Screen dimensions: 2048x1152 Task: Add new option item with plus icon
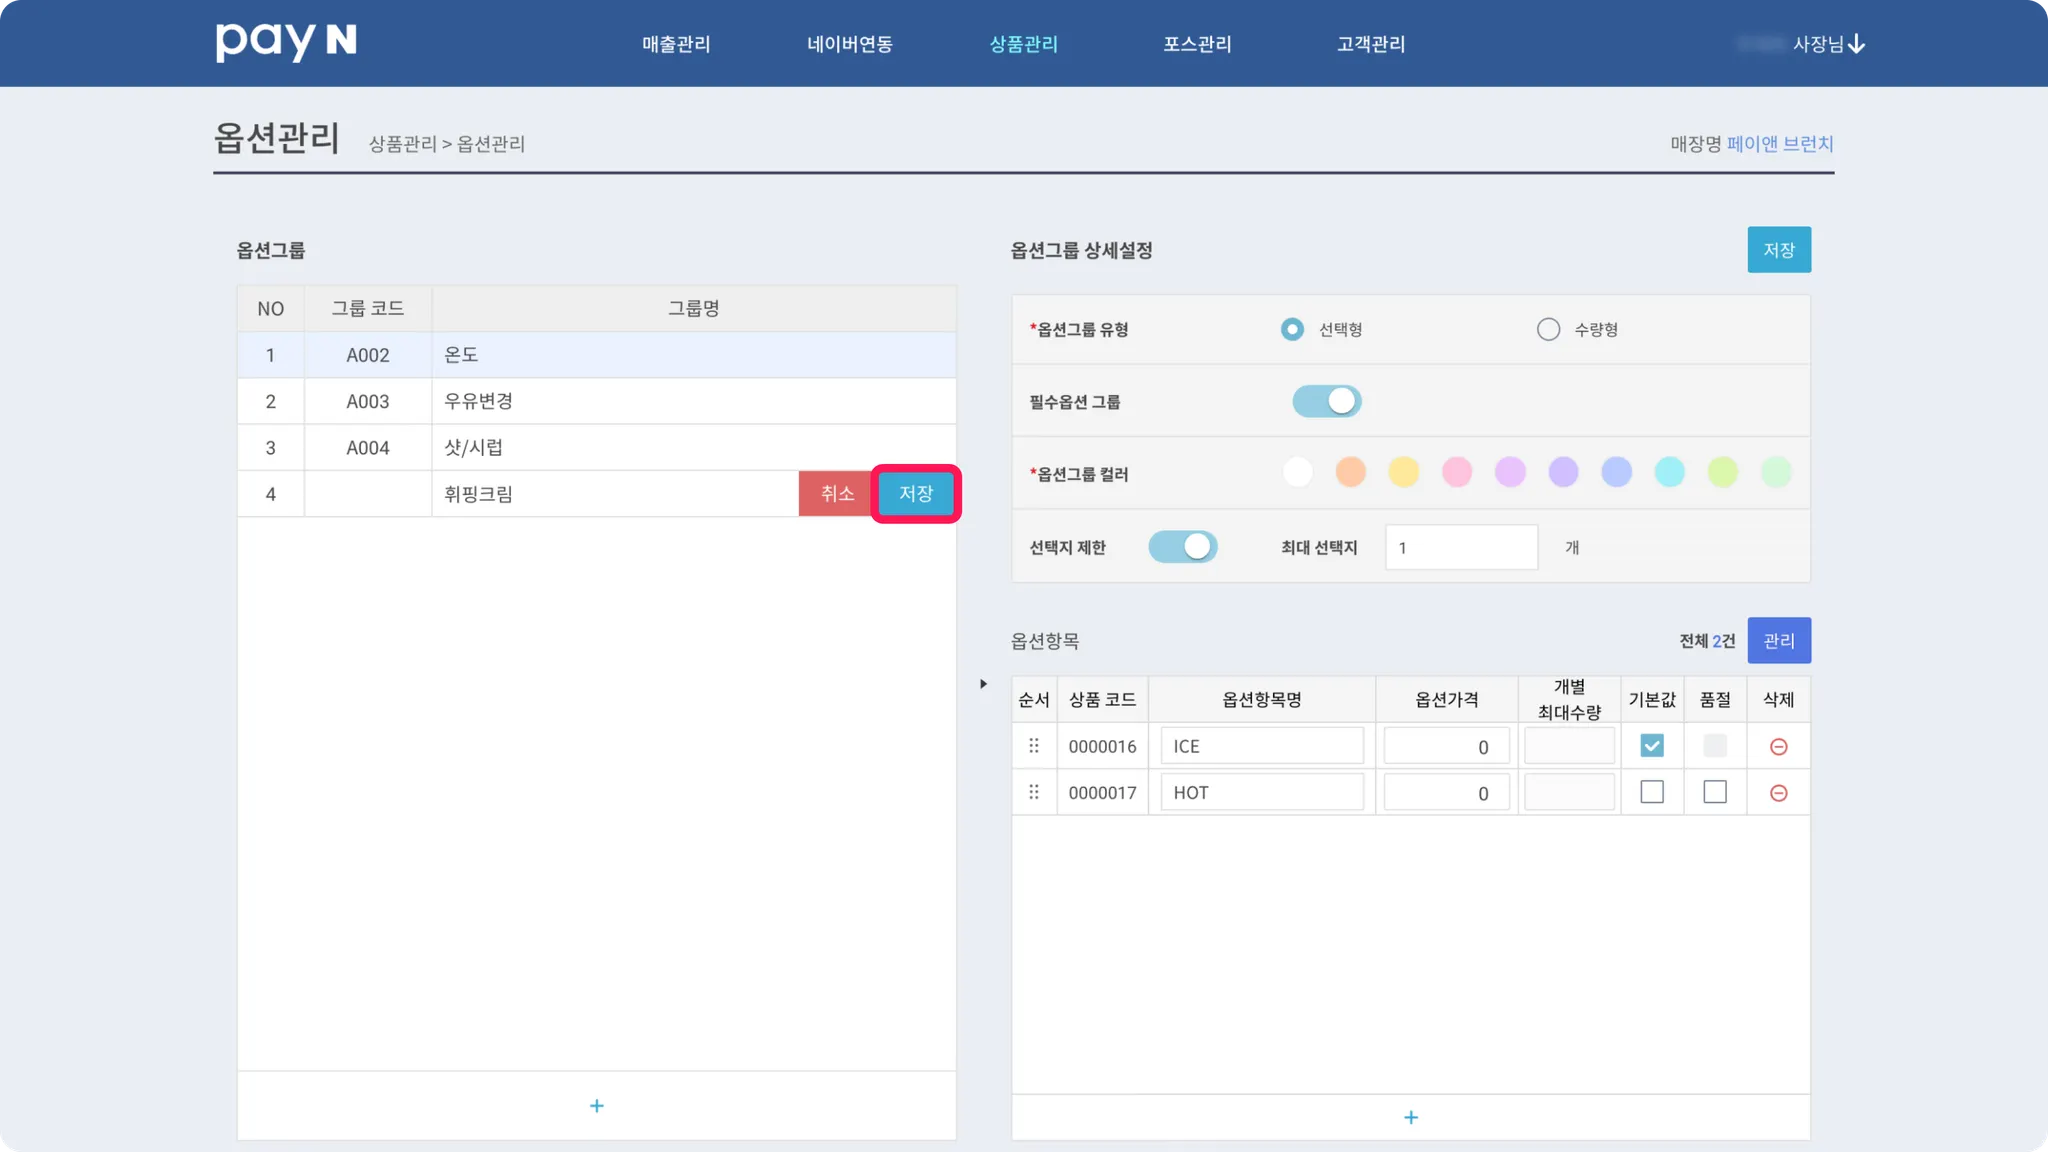1410,1117
